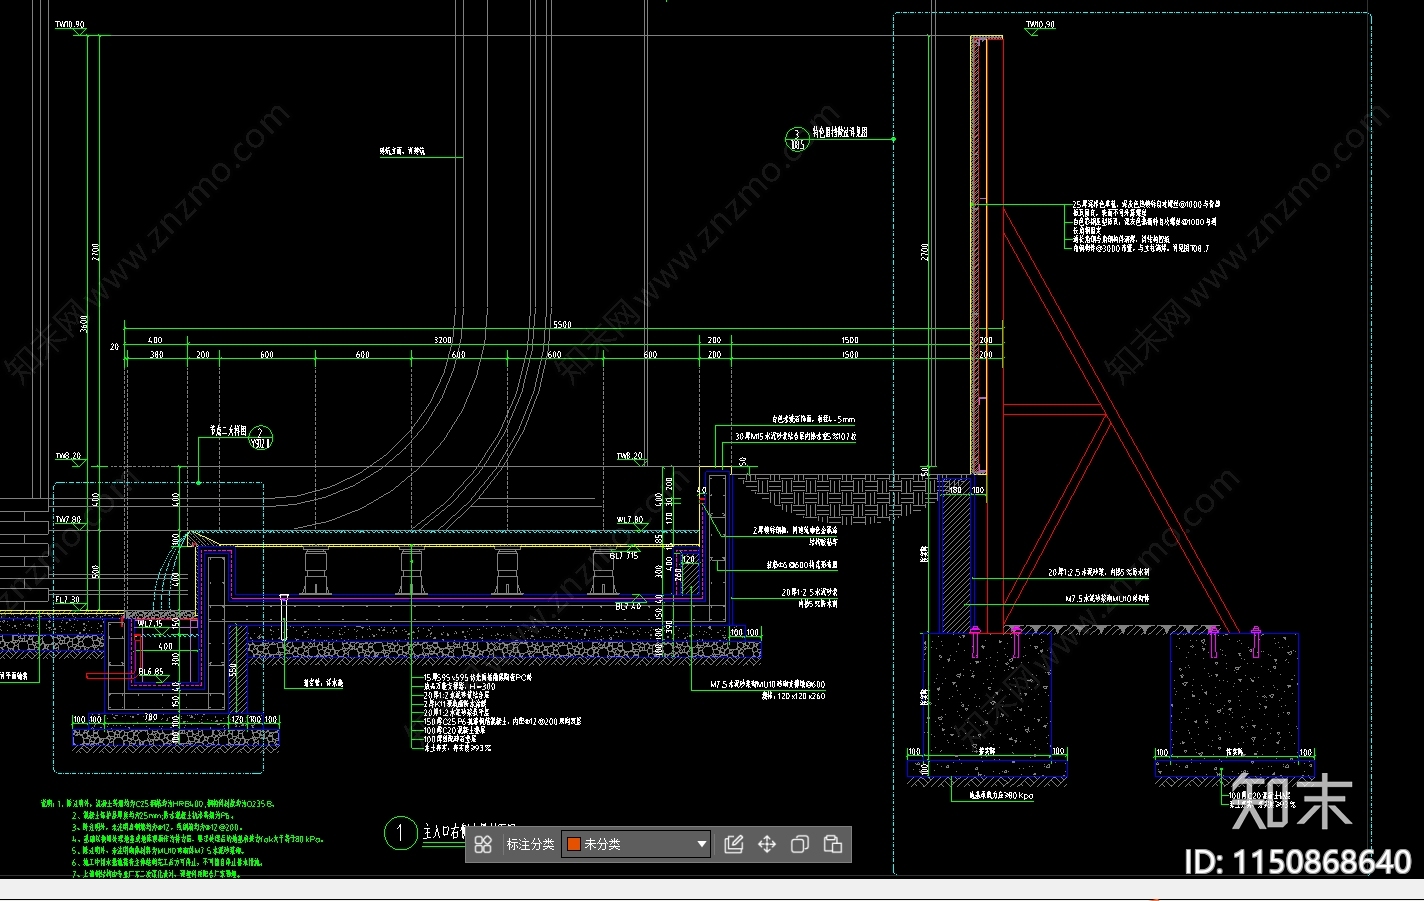Select the move cross-arrows tool

click(x=767, y=845)
